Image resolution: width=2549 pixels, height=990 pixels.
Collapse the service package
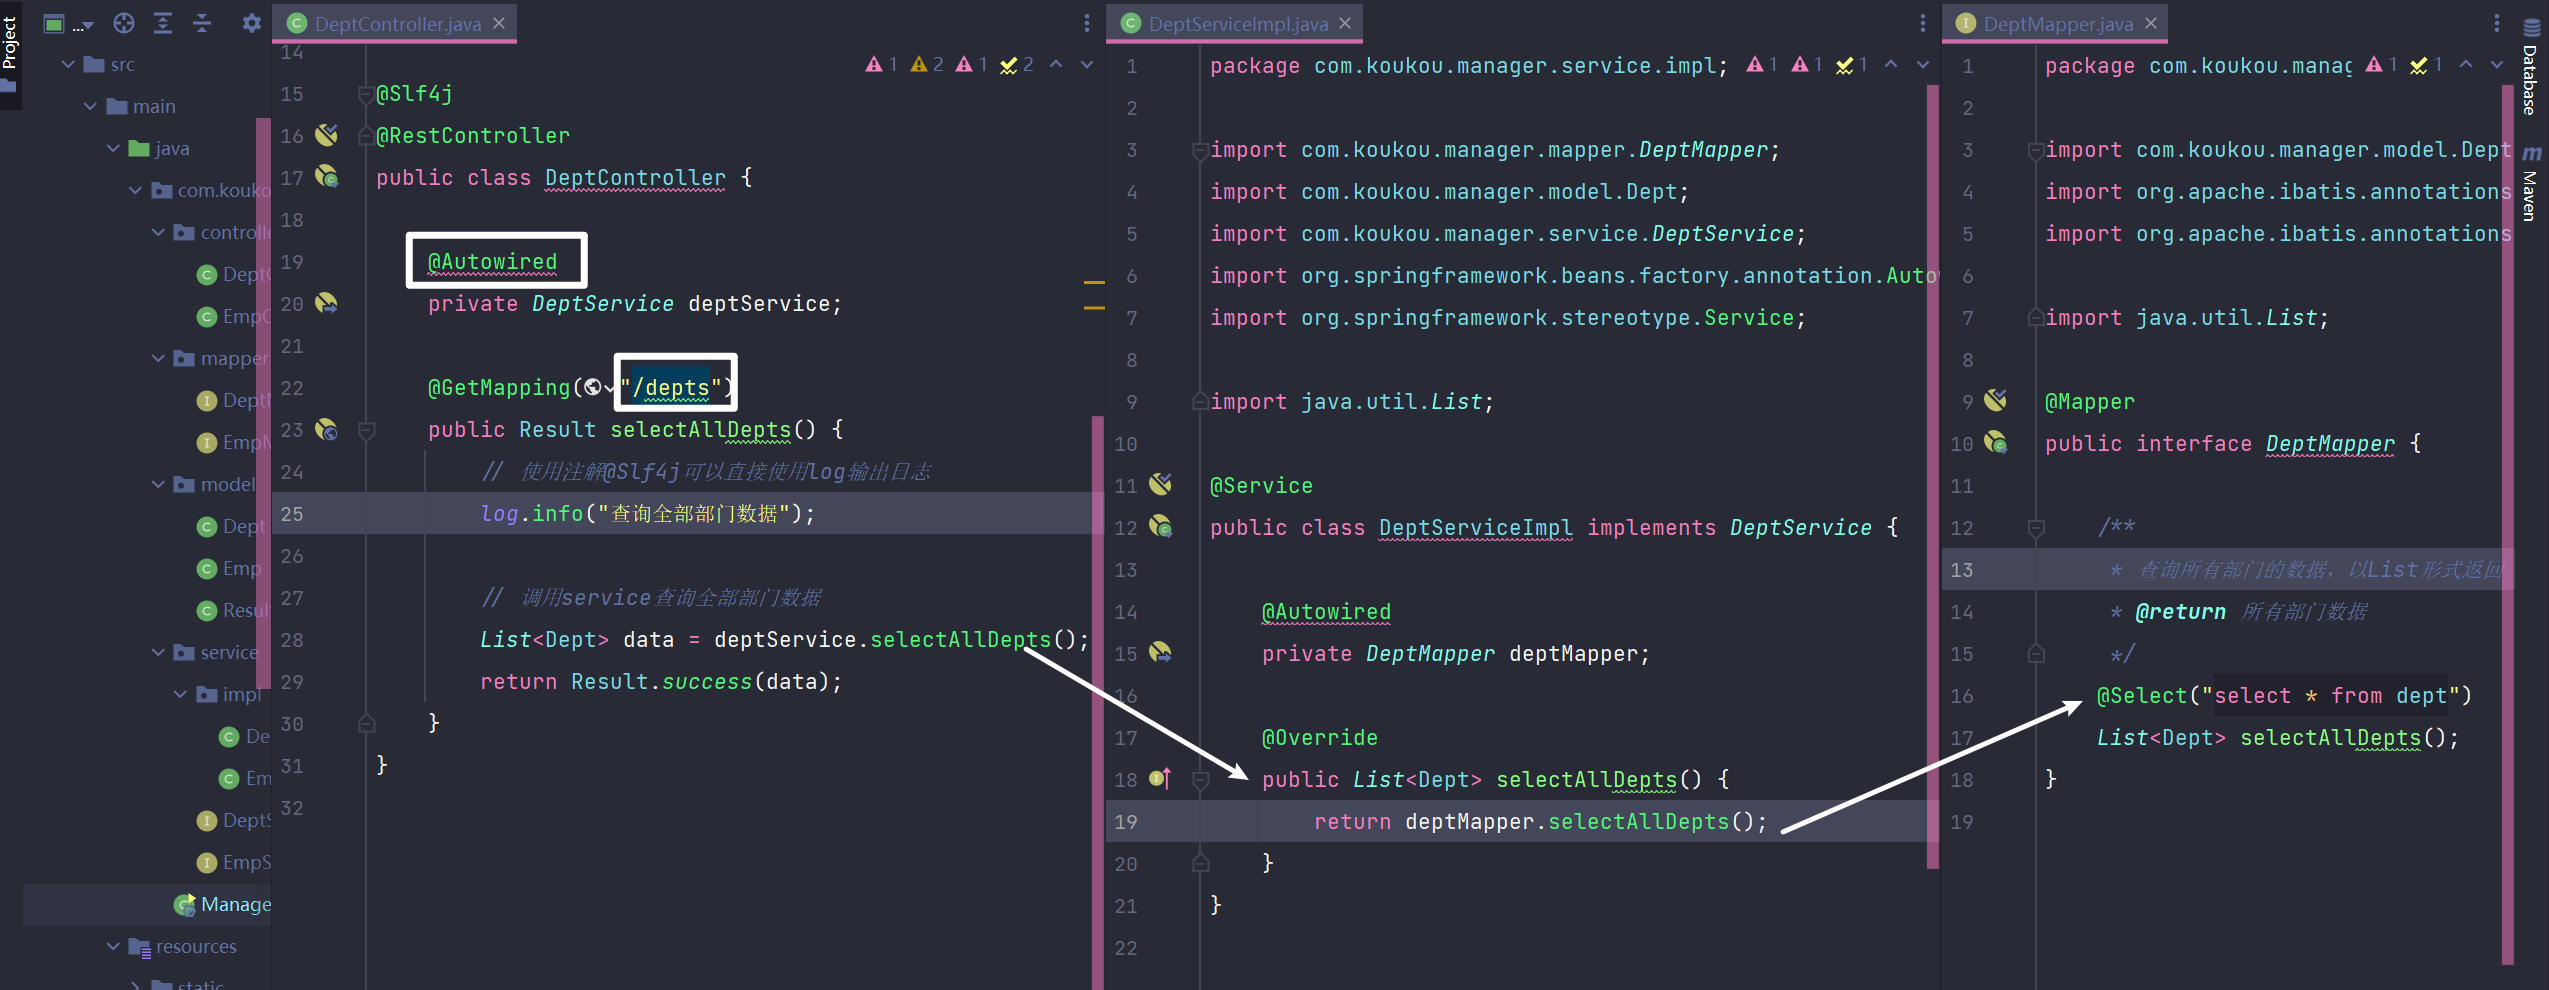click(158, 653)
